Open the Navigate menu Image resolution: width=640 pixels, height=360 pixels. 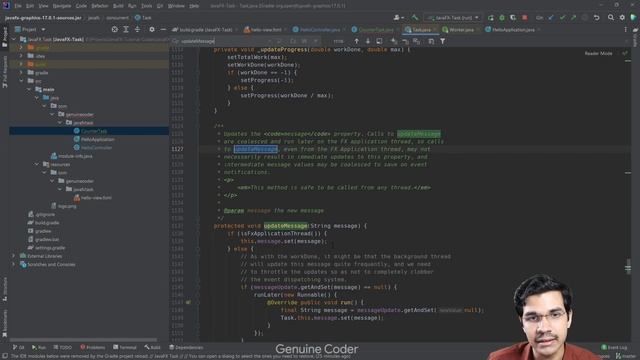[62, 6]
